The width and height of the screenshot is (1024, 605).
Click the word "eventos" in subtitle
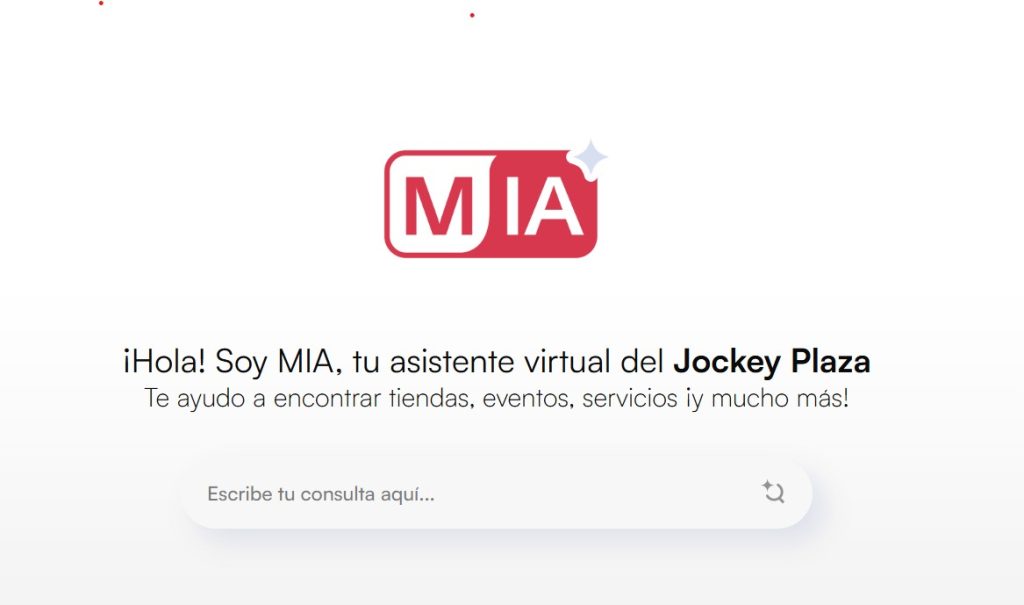tap(528, 399)
